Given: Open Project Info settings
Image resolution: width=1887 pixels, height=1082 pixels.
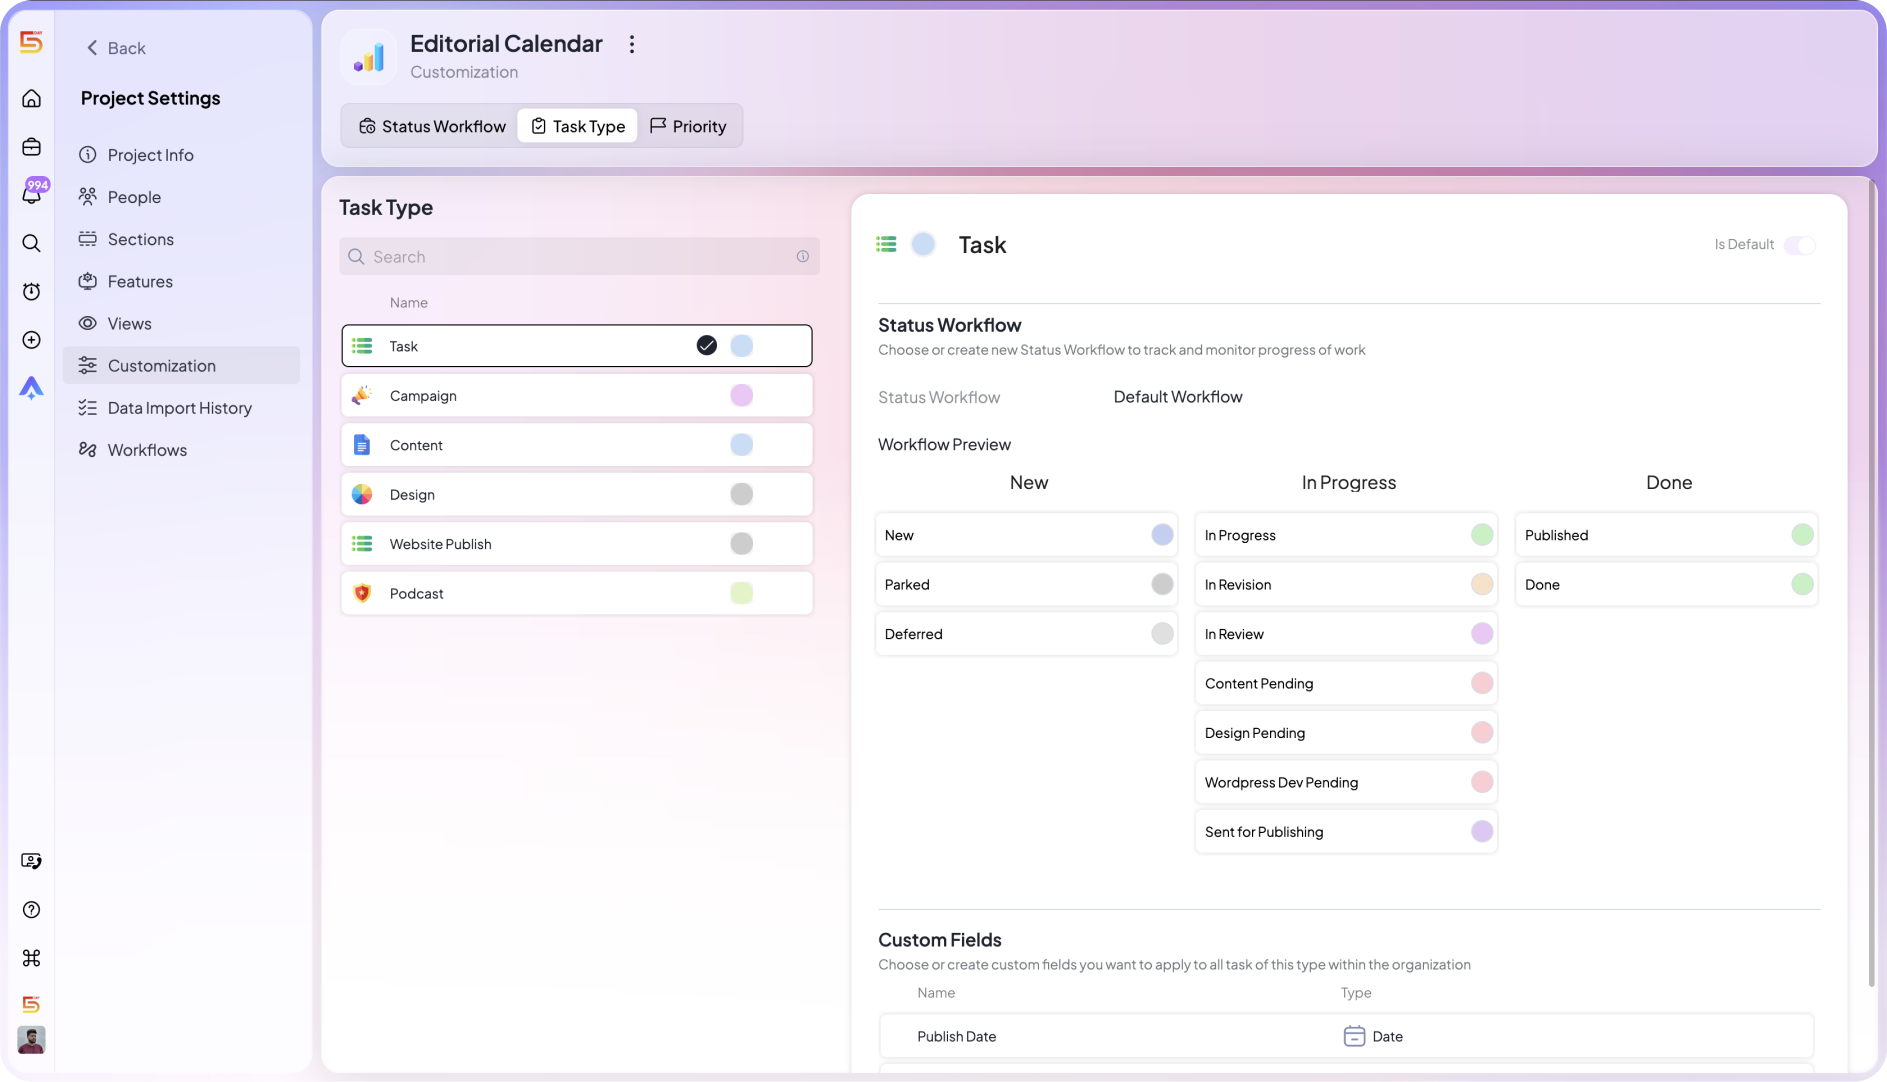Looking at the screenshot, I should (181, 155).
